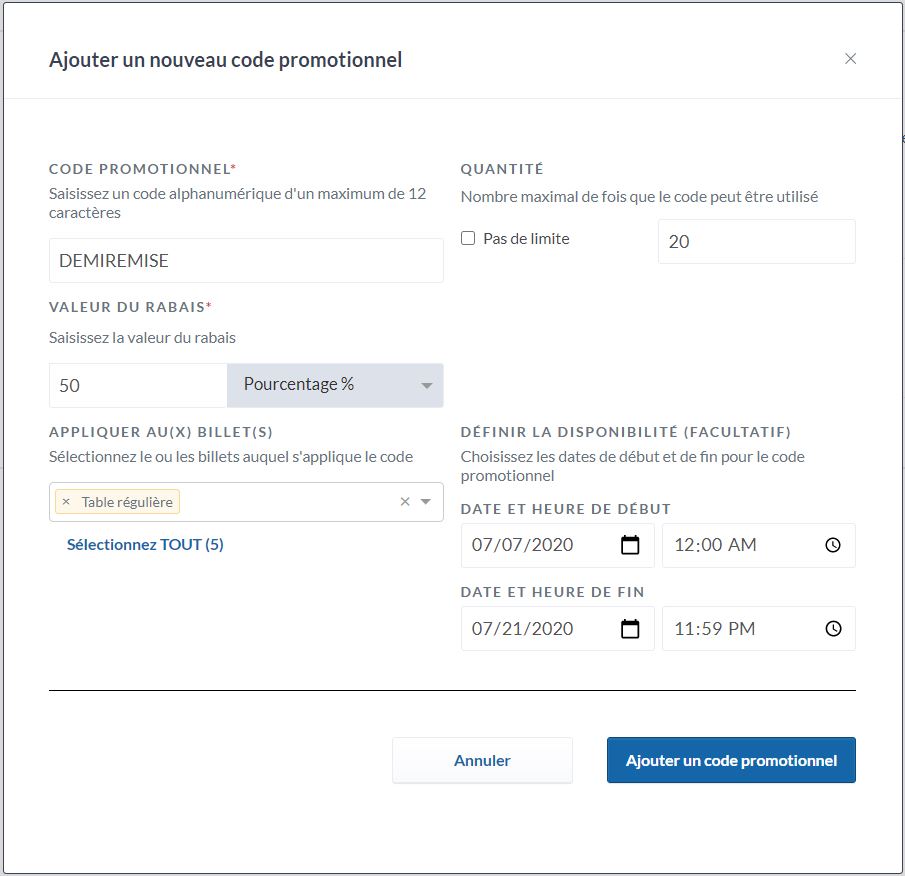Click the end date field 07/21/2020
The height and width of the screenshot is (876, 905).
pos(535,629)
